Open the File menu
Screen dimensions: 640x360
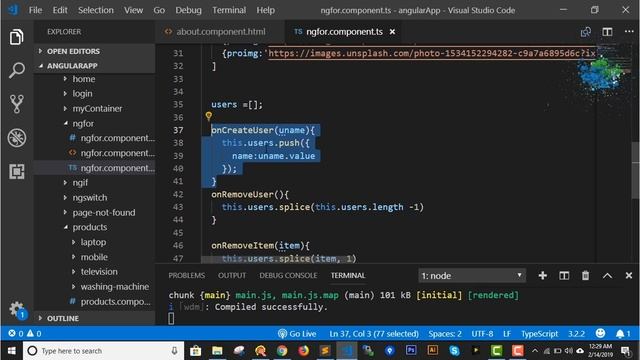[35, 10]
